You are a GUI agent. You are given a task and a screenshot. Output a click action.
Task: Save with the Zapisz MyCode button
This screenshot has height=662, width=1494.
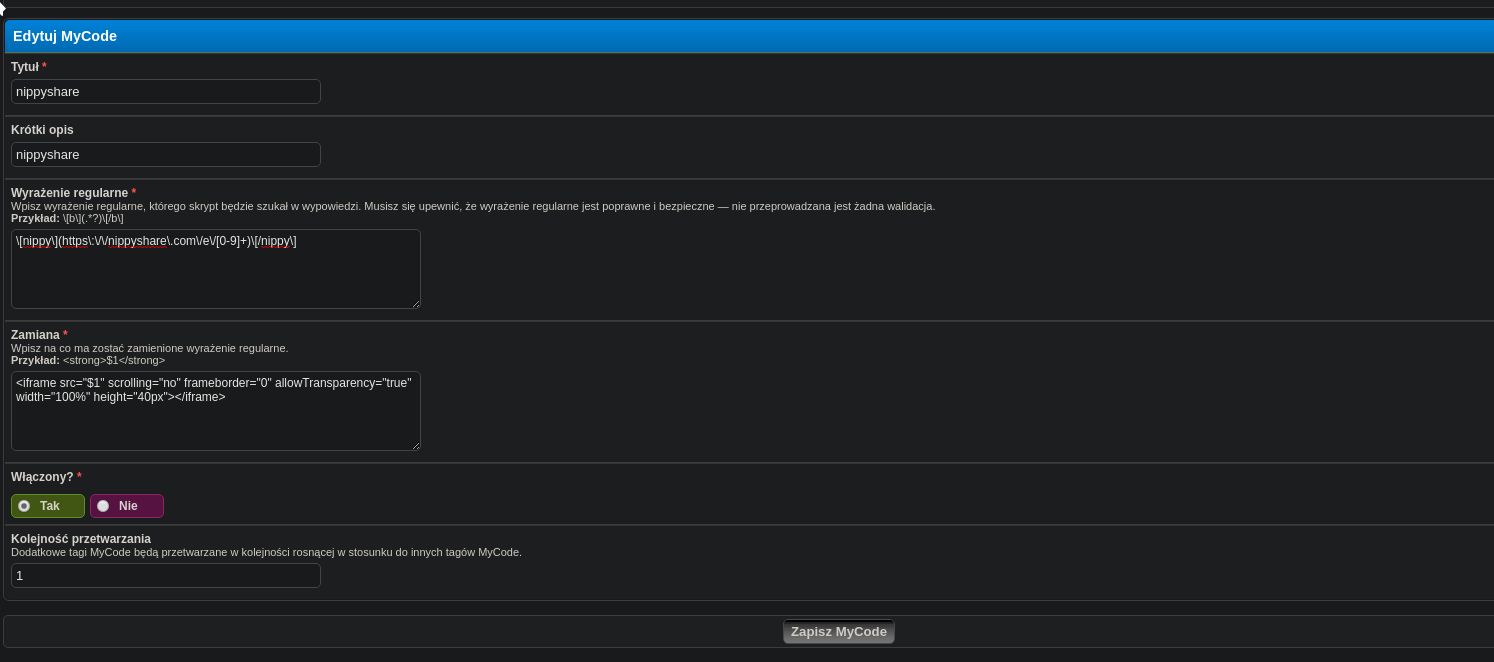[x=839, y=632]
